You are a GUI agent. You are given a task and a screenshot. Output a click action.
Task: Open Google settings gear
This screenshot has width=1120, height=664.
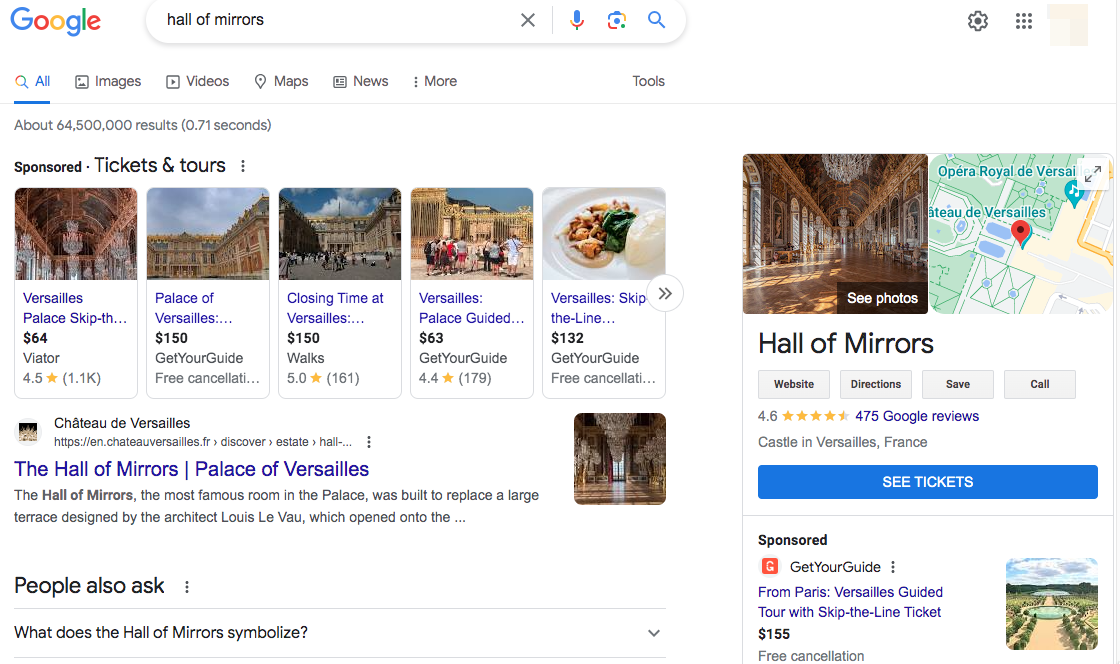(978, 21)
